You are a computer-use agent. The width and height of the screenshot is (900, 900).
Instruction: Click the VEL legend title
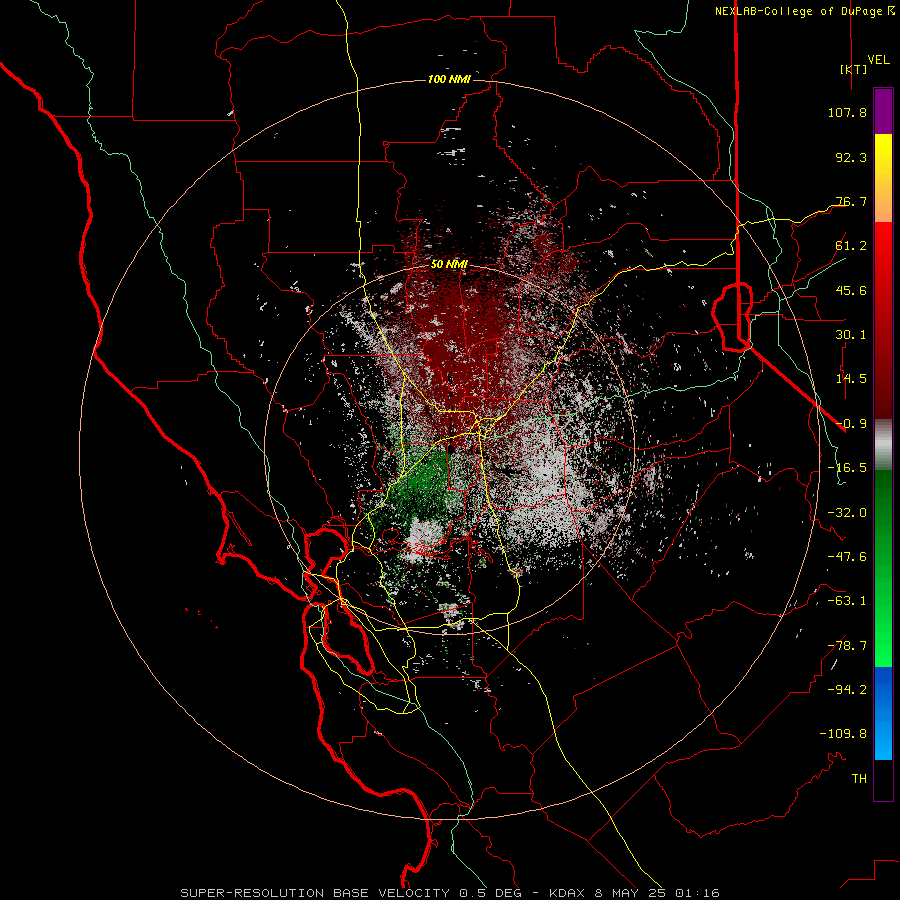[x=878, y=60]
